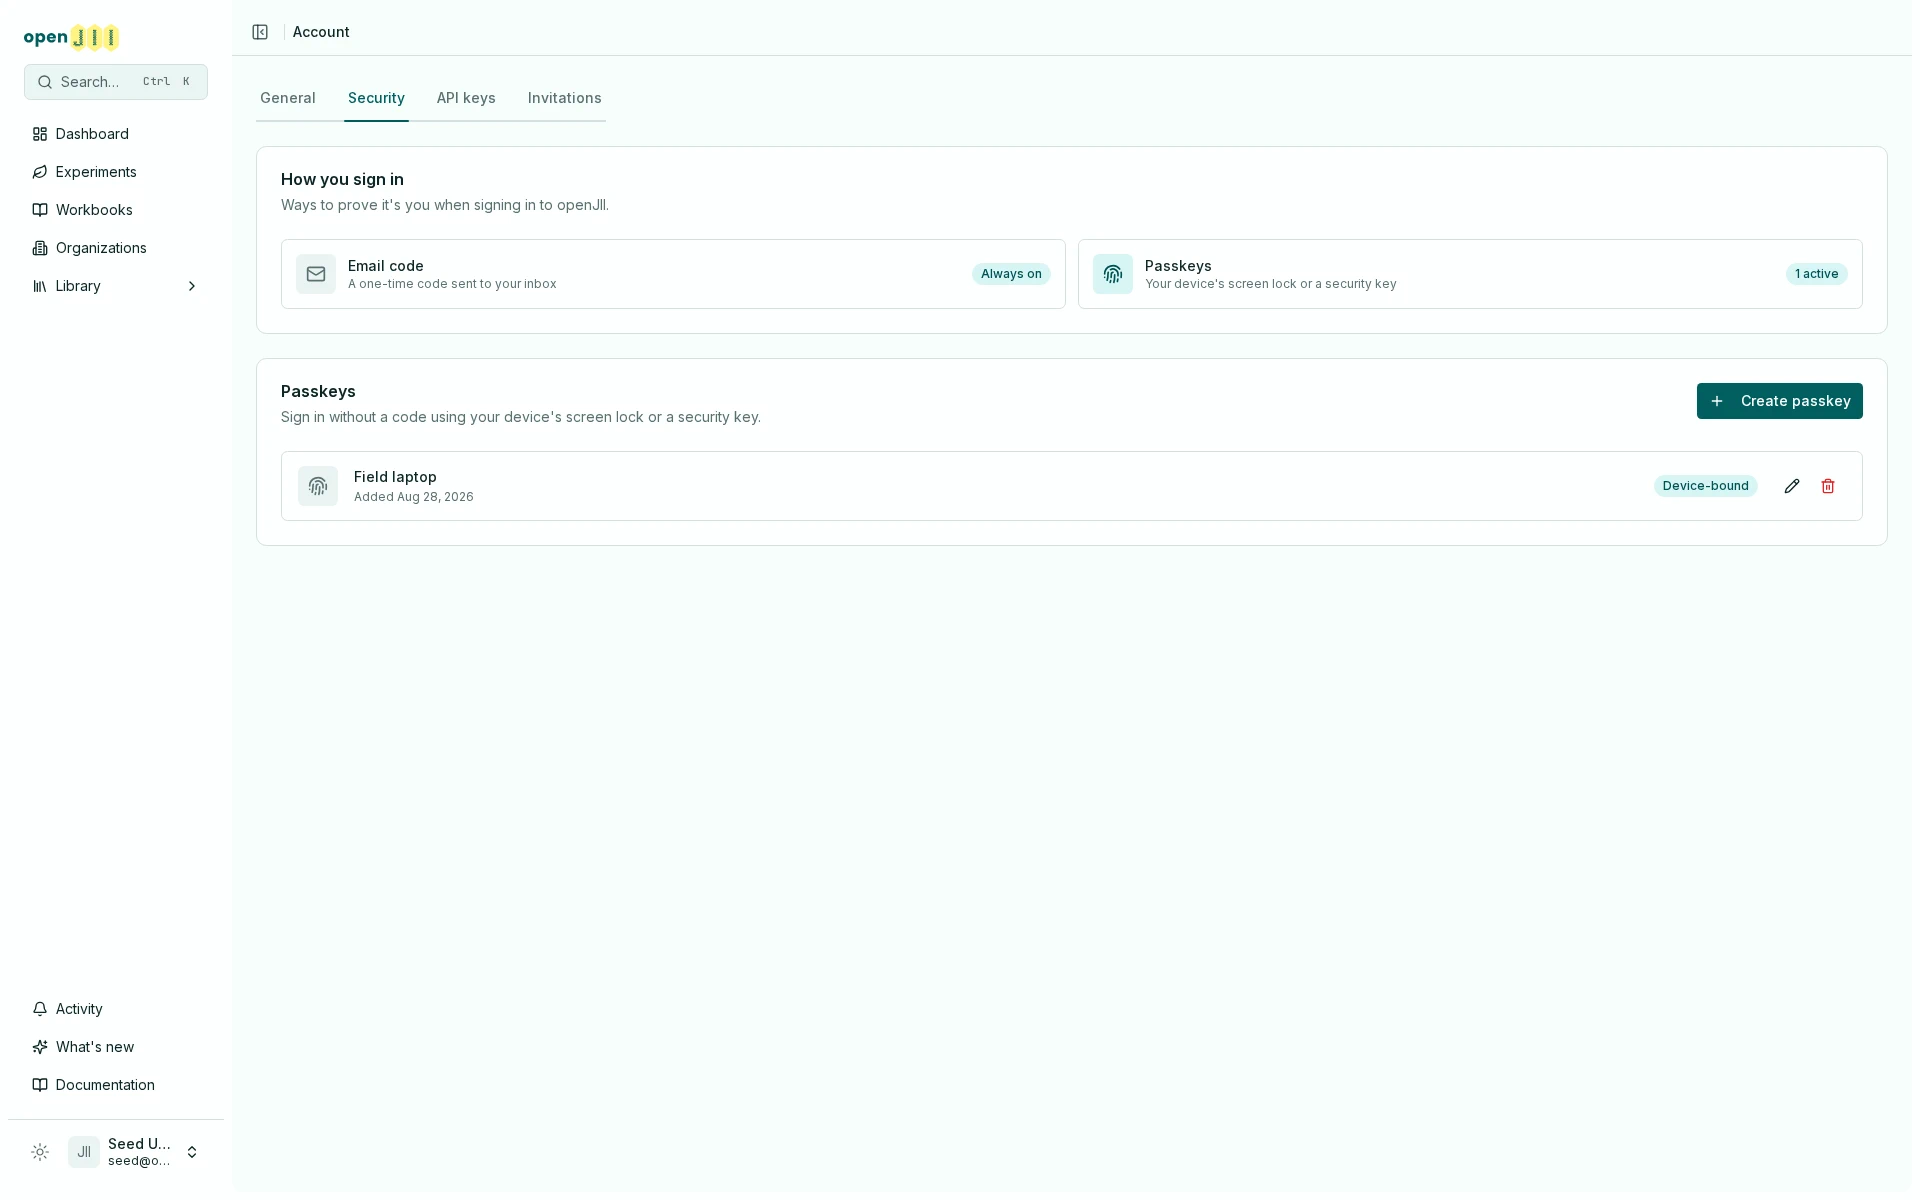Click the Added Aug 28, 2026 text
The height and width of the screenshot is (1200, 1920).
click(414, 497)
